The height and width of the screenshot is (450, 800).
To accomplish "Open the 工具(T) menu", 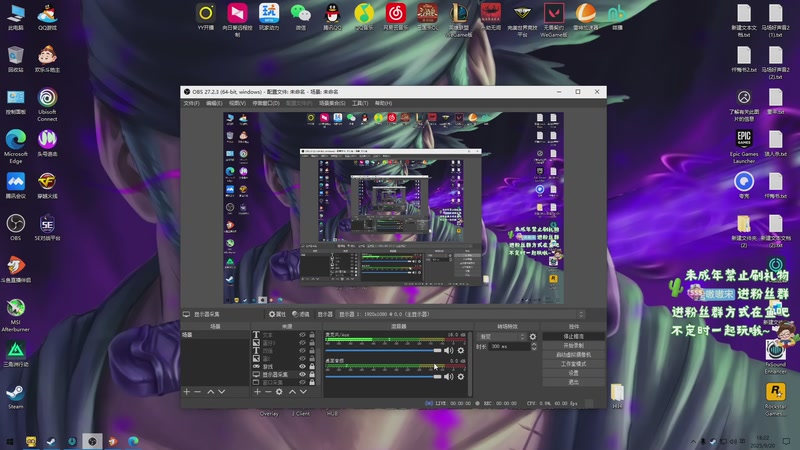I will 360,103.
